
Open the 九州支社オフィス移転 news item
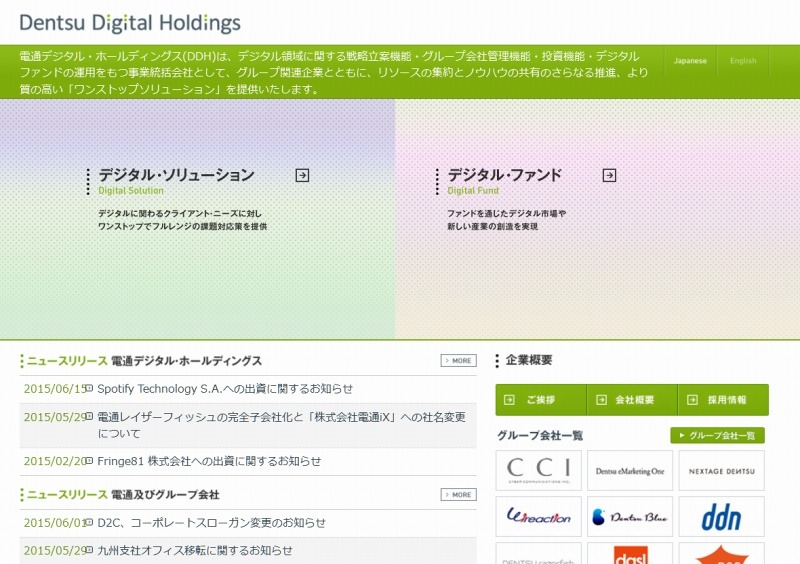195,550
